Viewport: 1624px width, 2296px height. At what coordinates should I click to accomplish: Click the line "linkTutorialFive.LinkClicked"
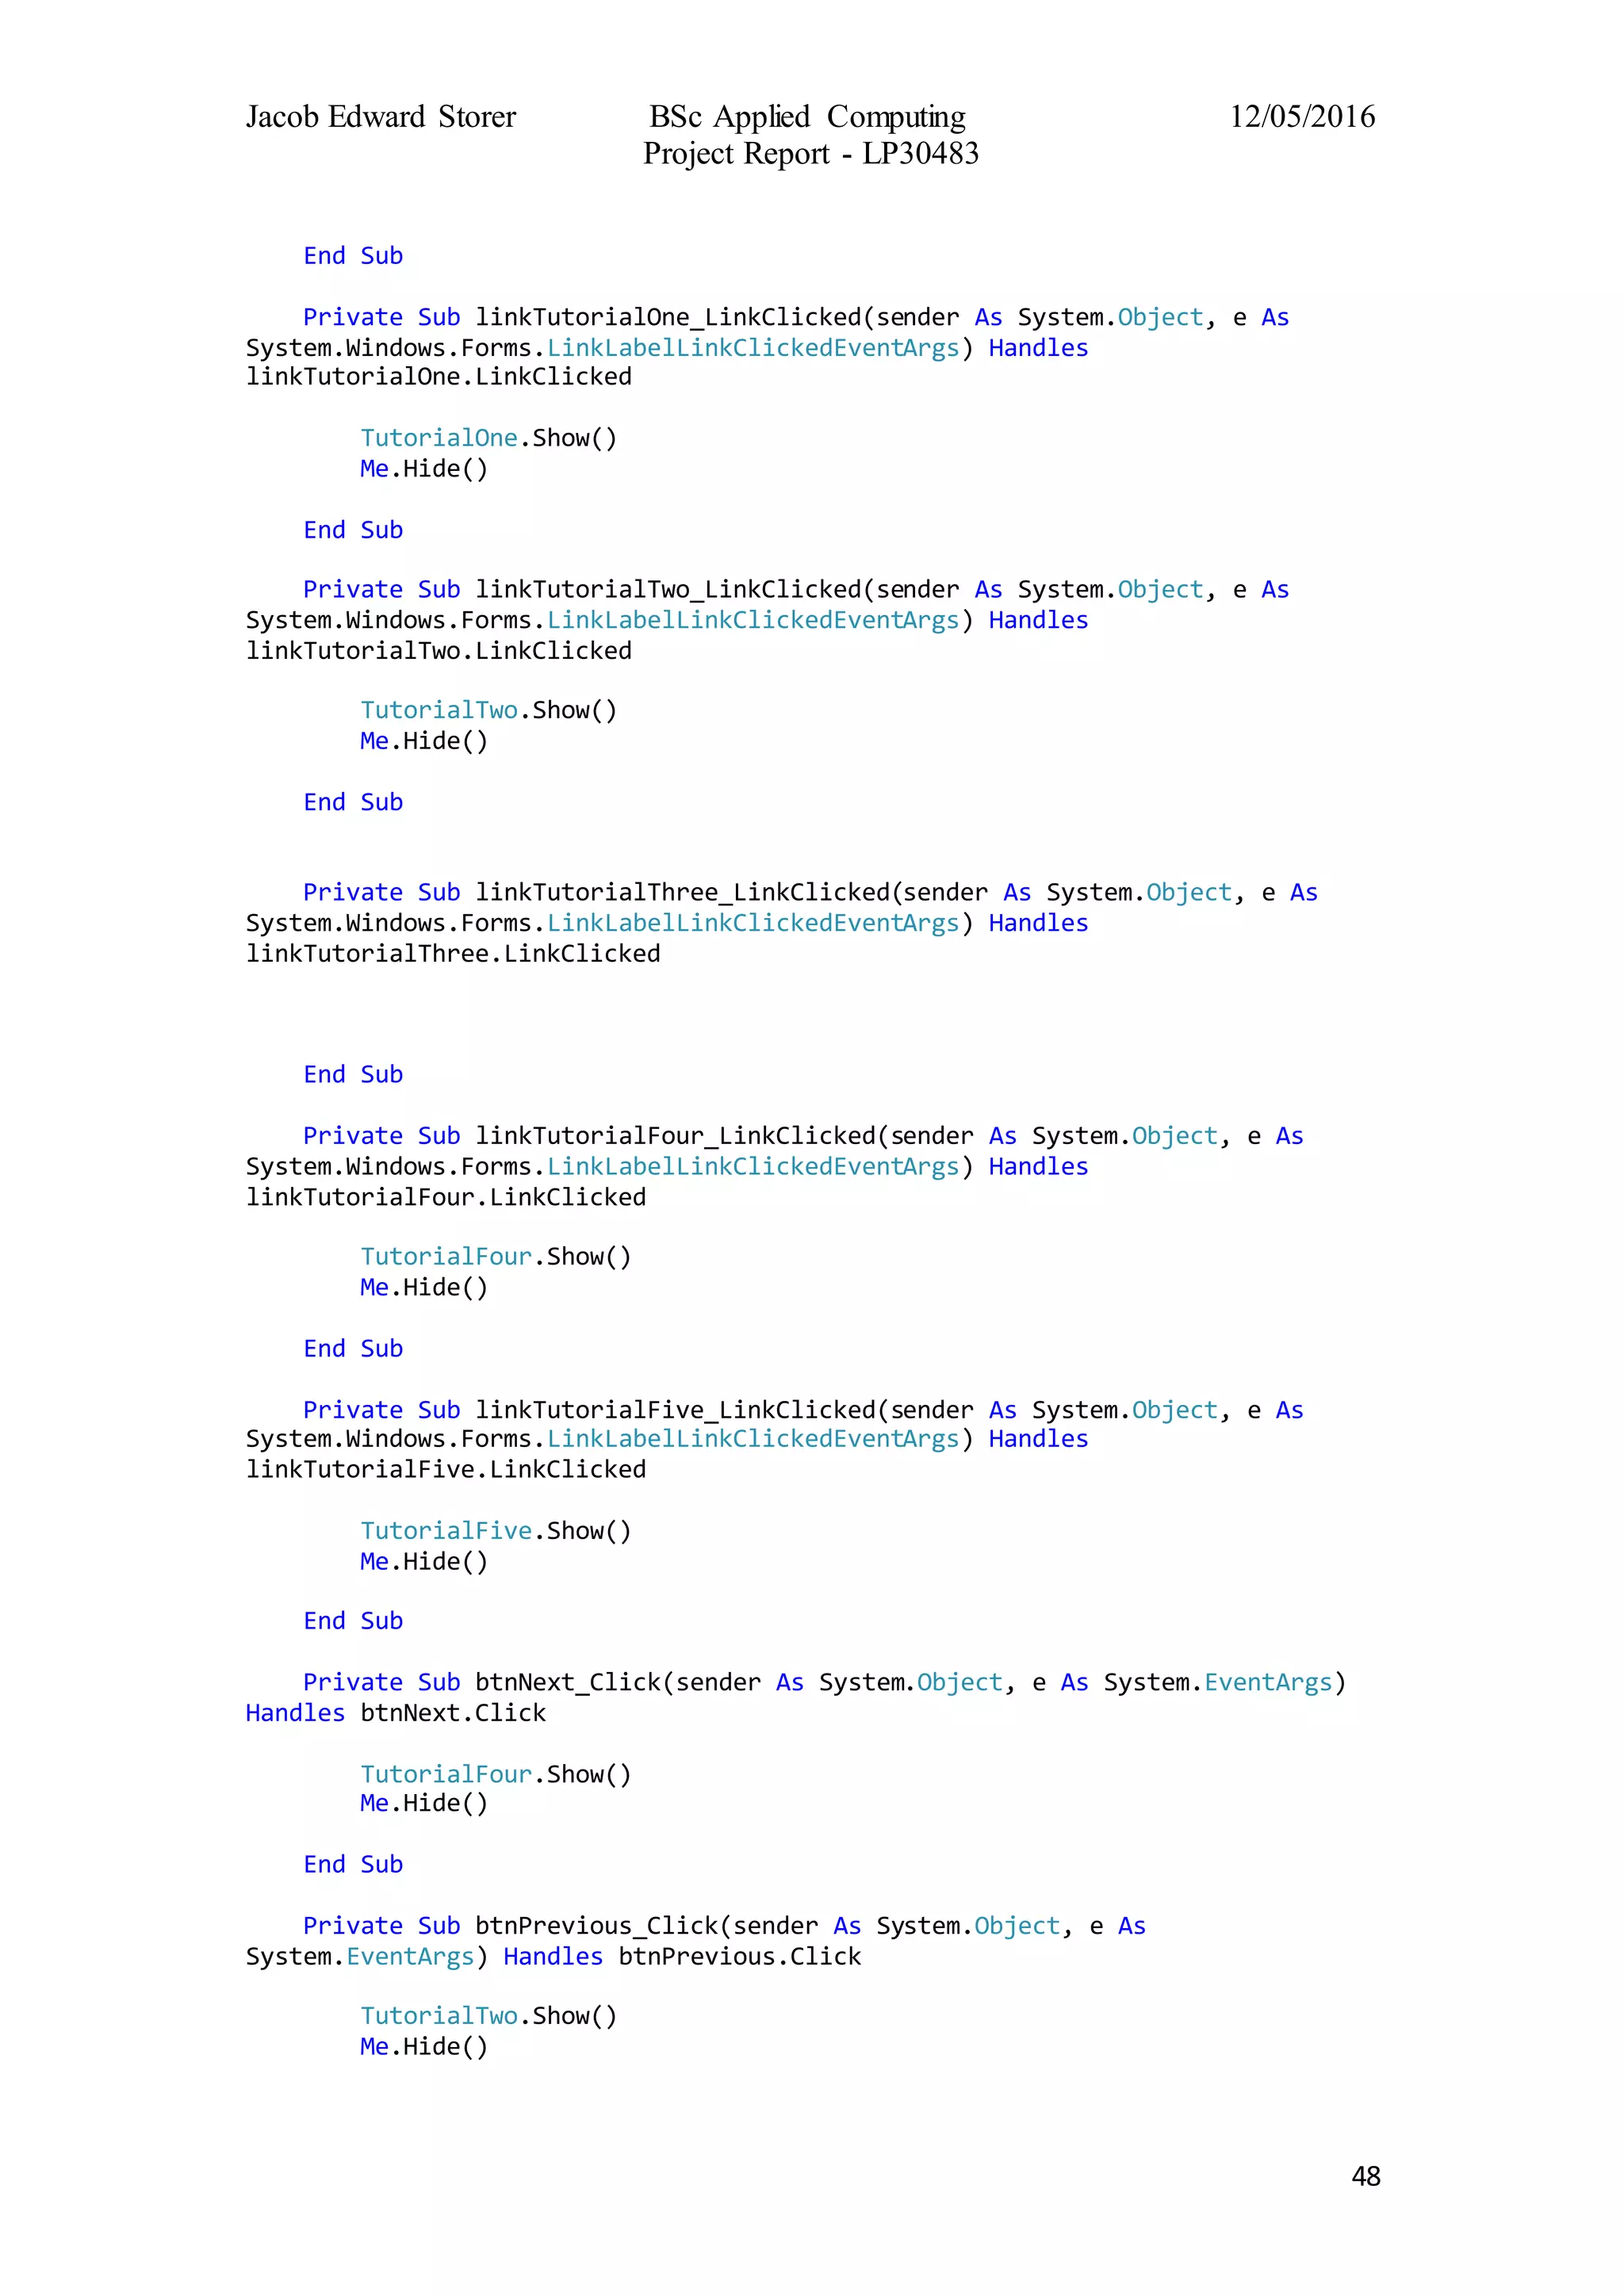[x=446, y=1470]
